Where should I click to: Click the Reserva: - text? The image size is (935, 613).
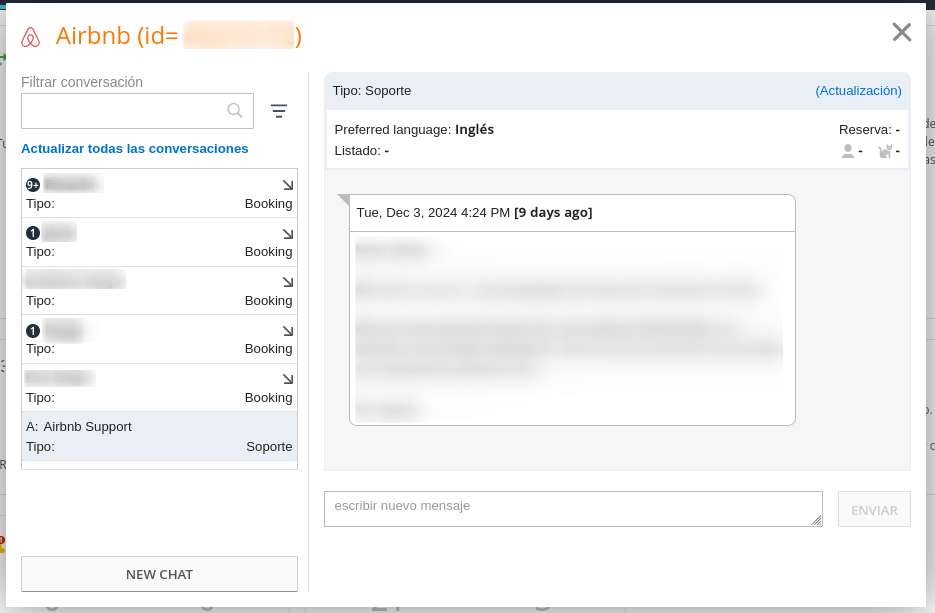[869, 130]
